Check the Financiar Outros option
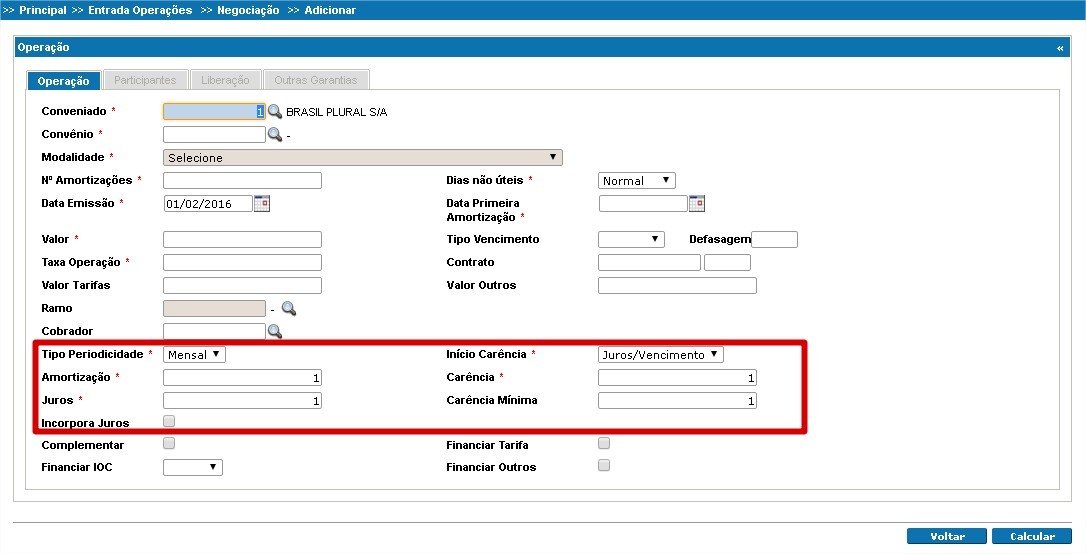This screenshot has height=554, width=1086. [604, 465]
